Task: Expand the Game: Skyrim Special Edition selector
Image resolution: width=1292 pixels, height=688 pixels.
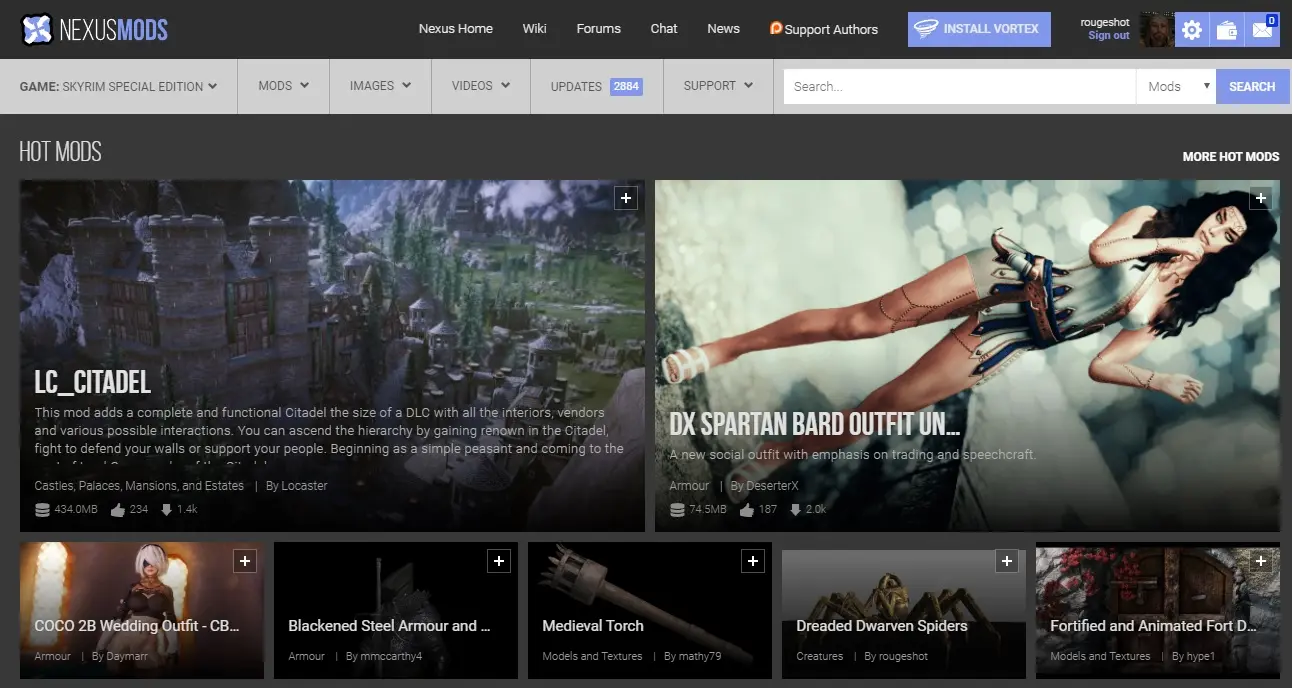Action: pos(118,86)
